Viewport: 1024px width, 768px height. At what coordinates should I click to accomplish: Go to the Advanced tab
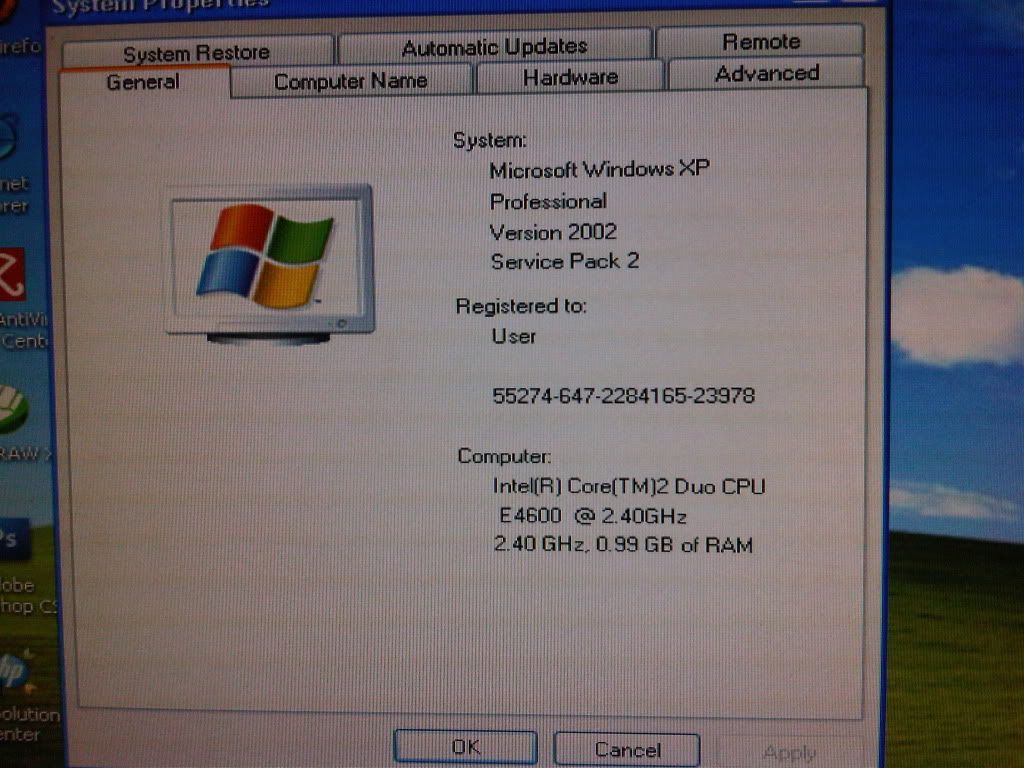767,73
